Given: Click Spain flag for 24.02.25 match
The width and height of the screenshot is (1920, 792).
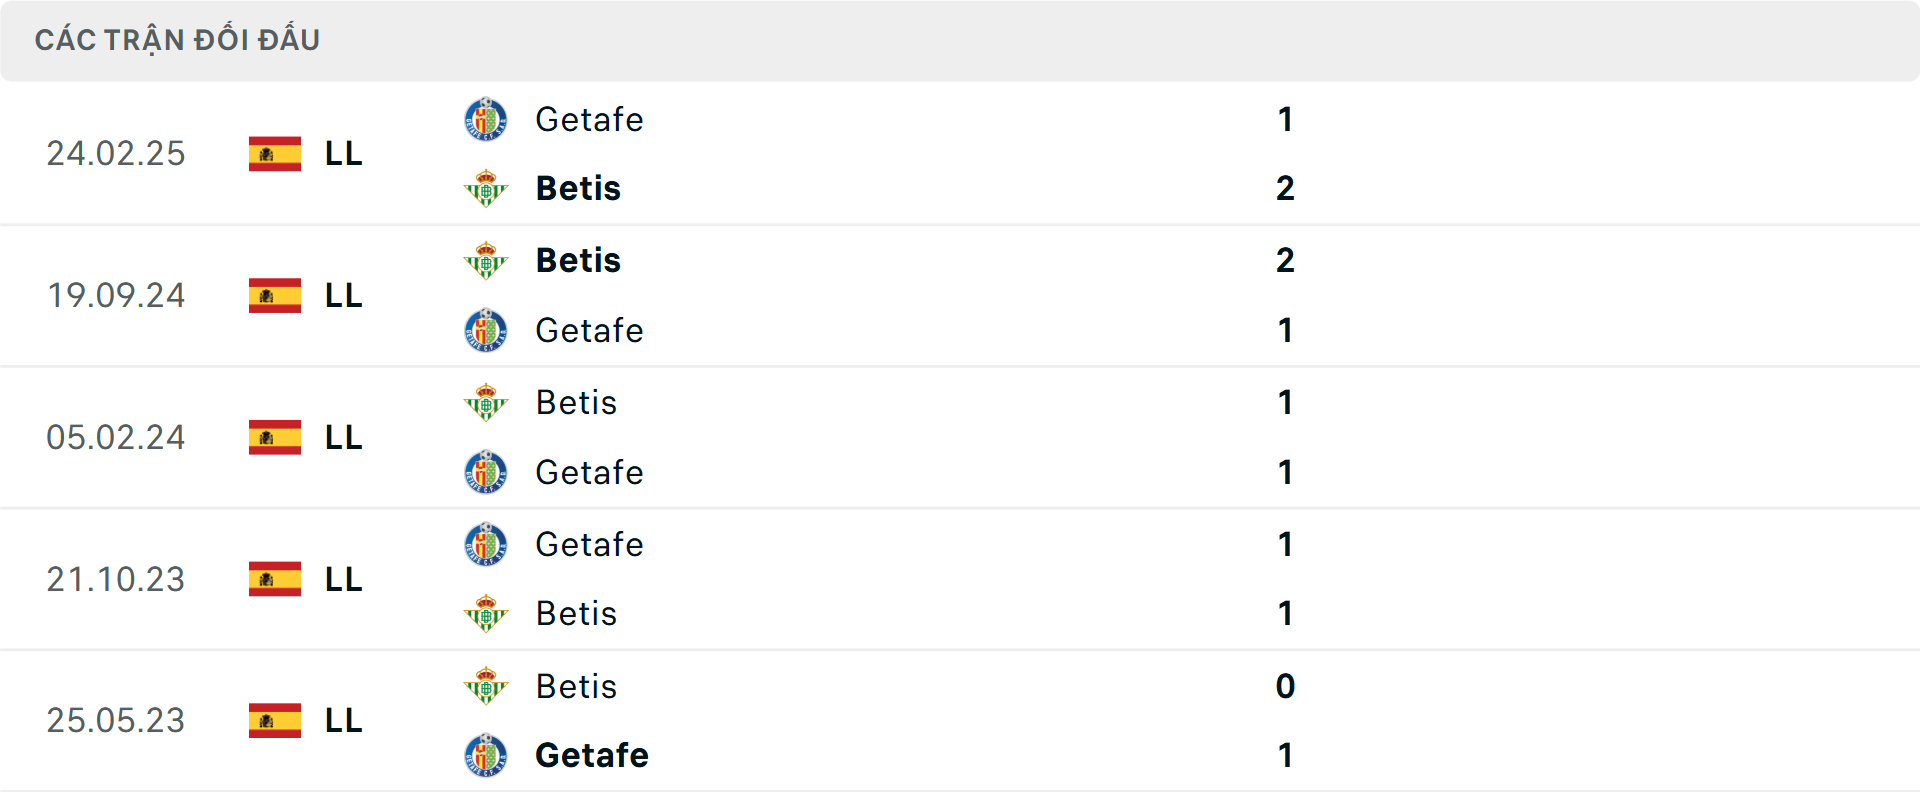Looking at the screenshot, I should (x=275, y=153).
